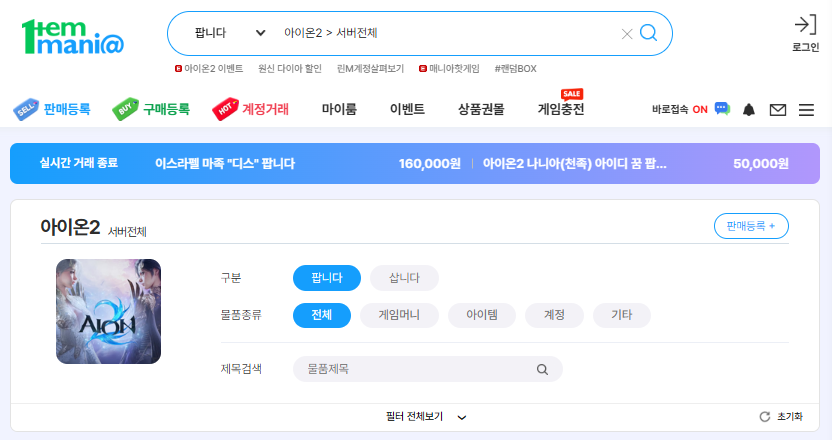Toggle 바로접속 ON switch

tap(680, 109)
